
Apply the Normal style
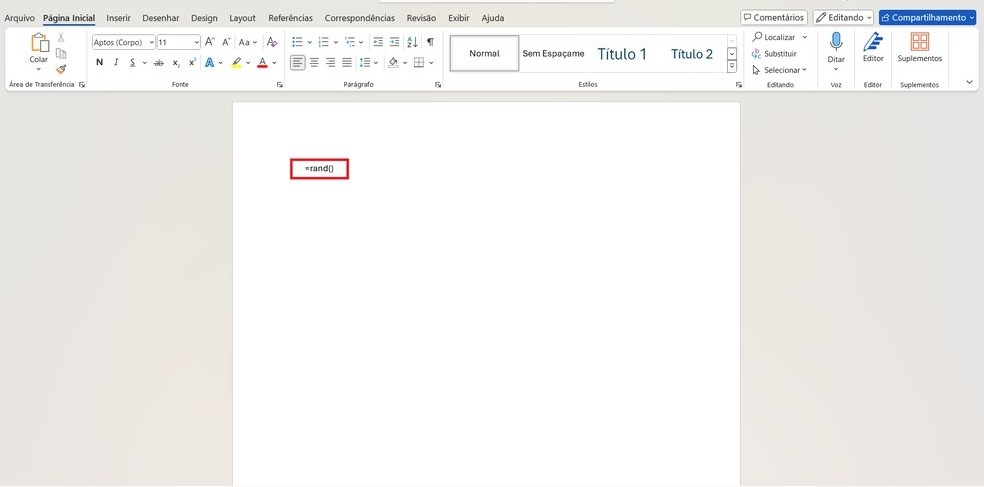484,53
